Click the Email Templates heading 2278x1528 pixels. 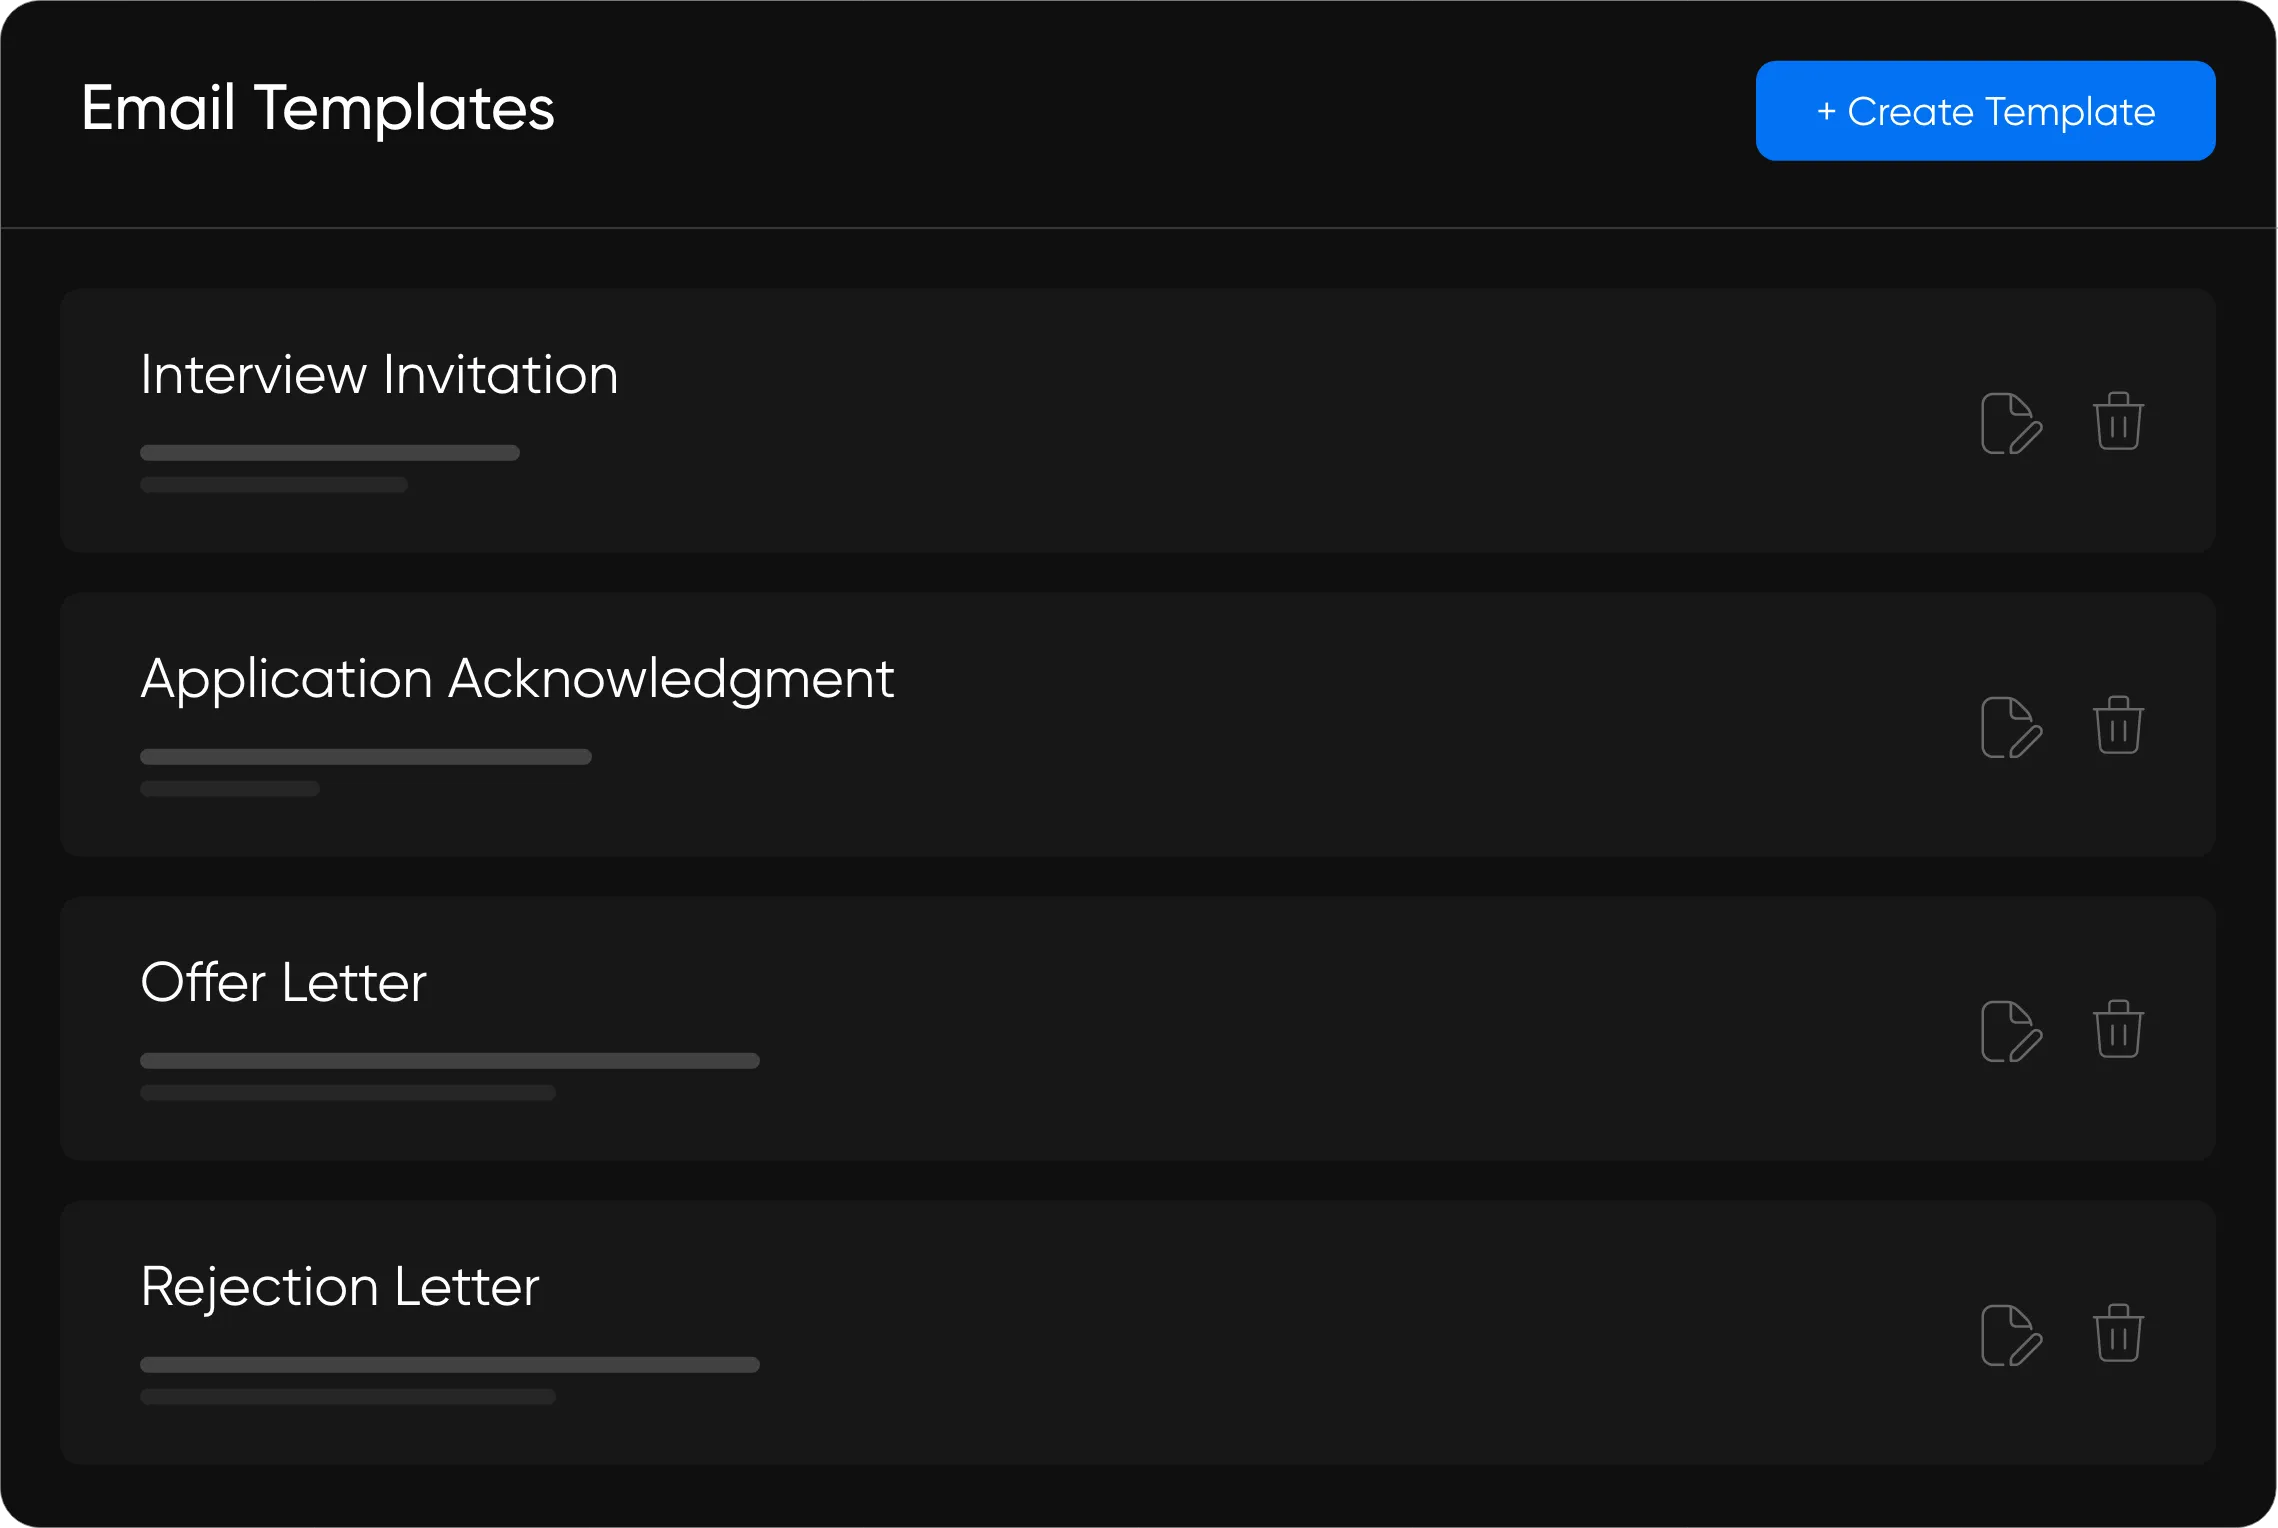317,108
